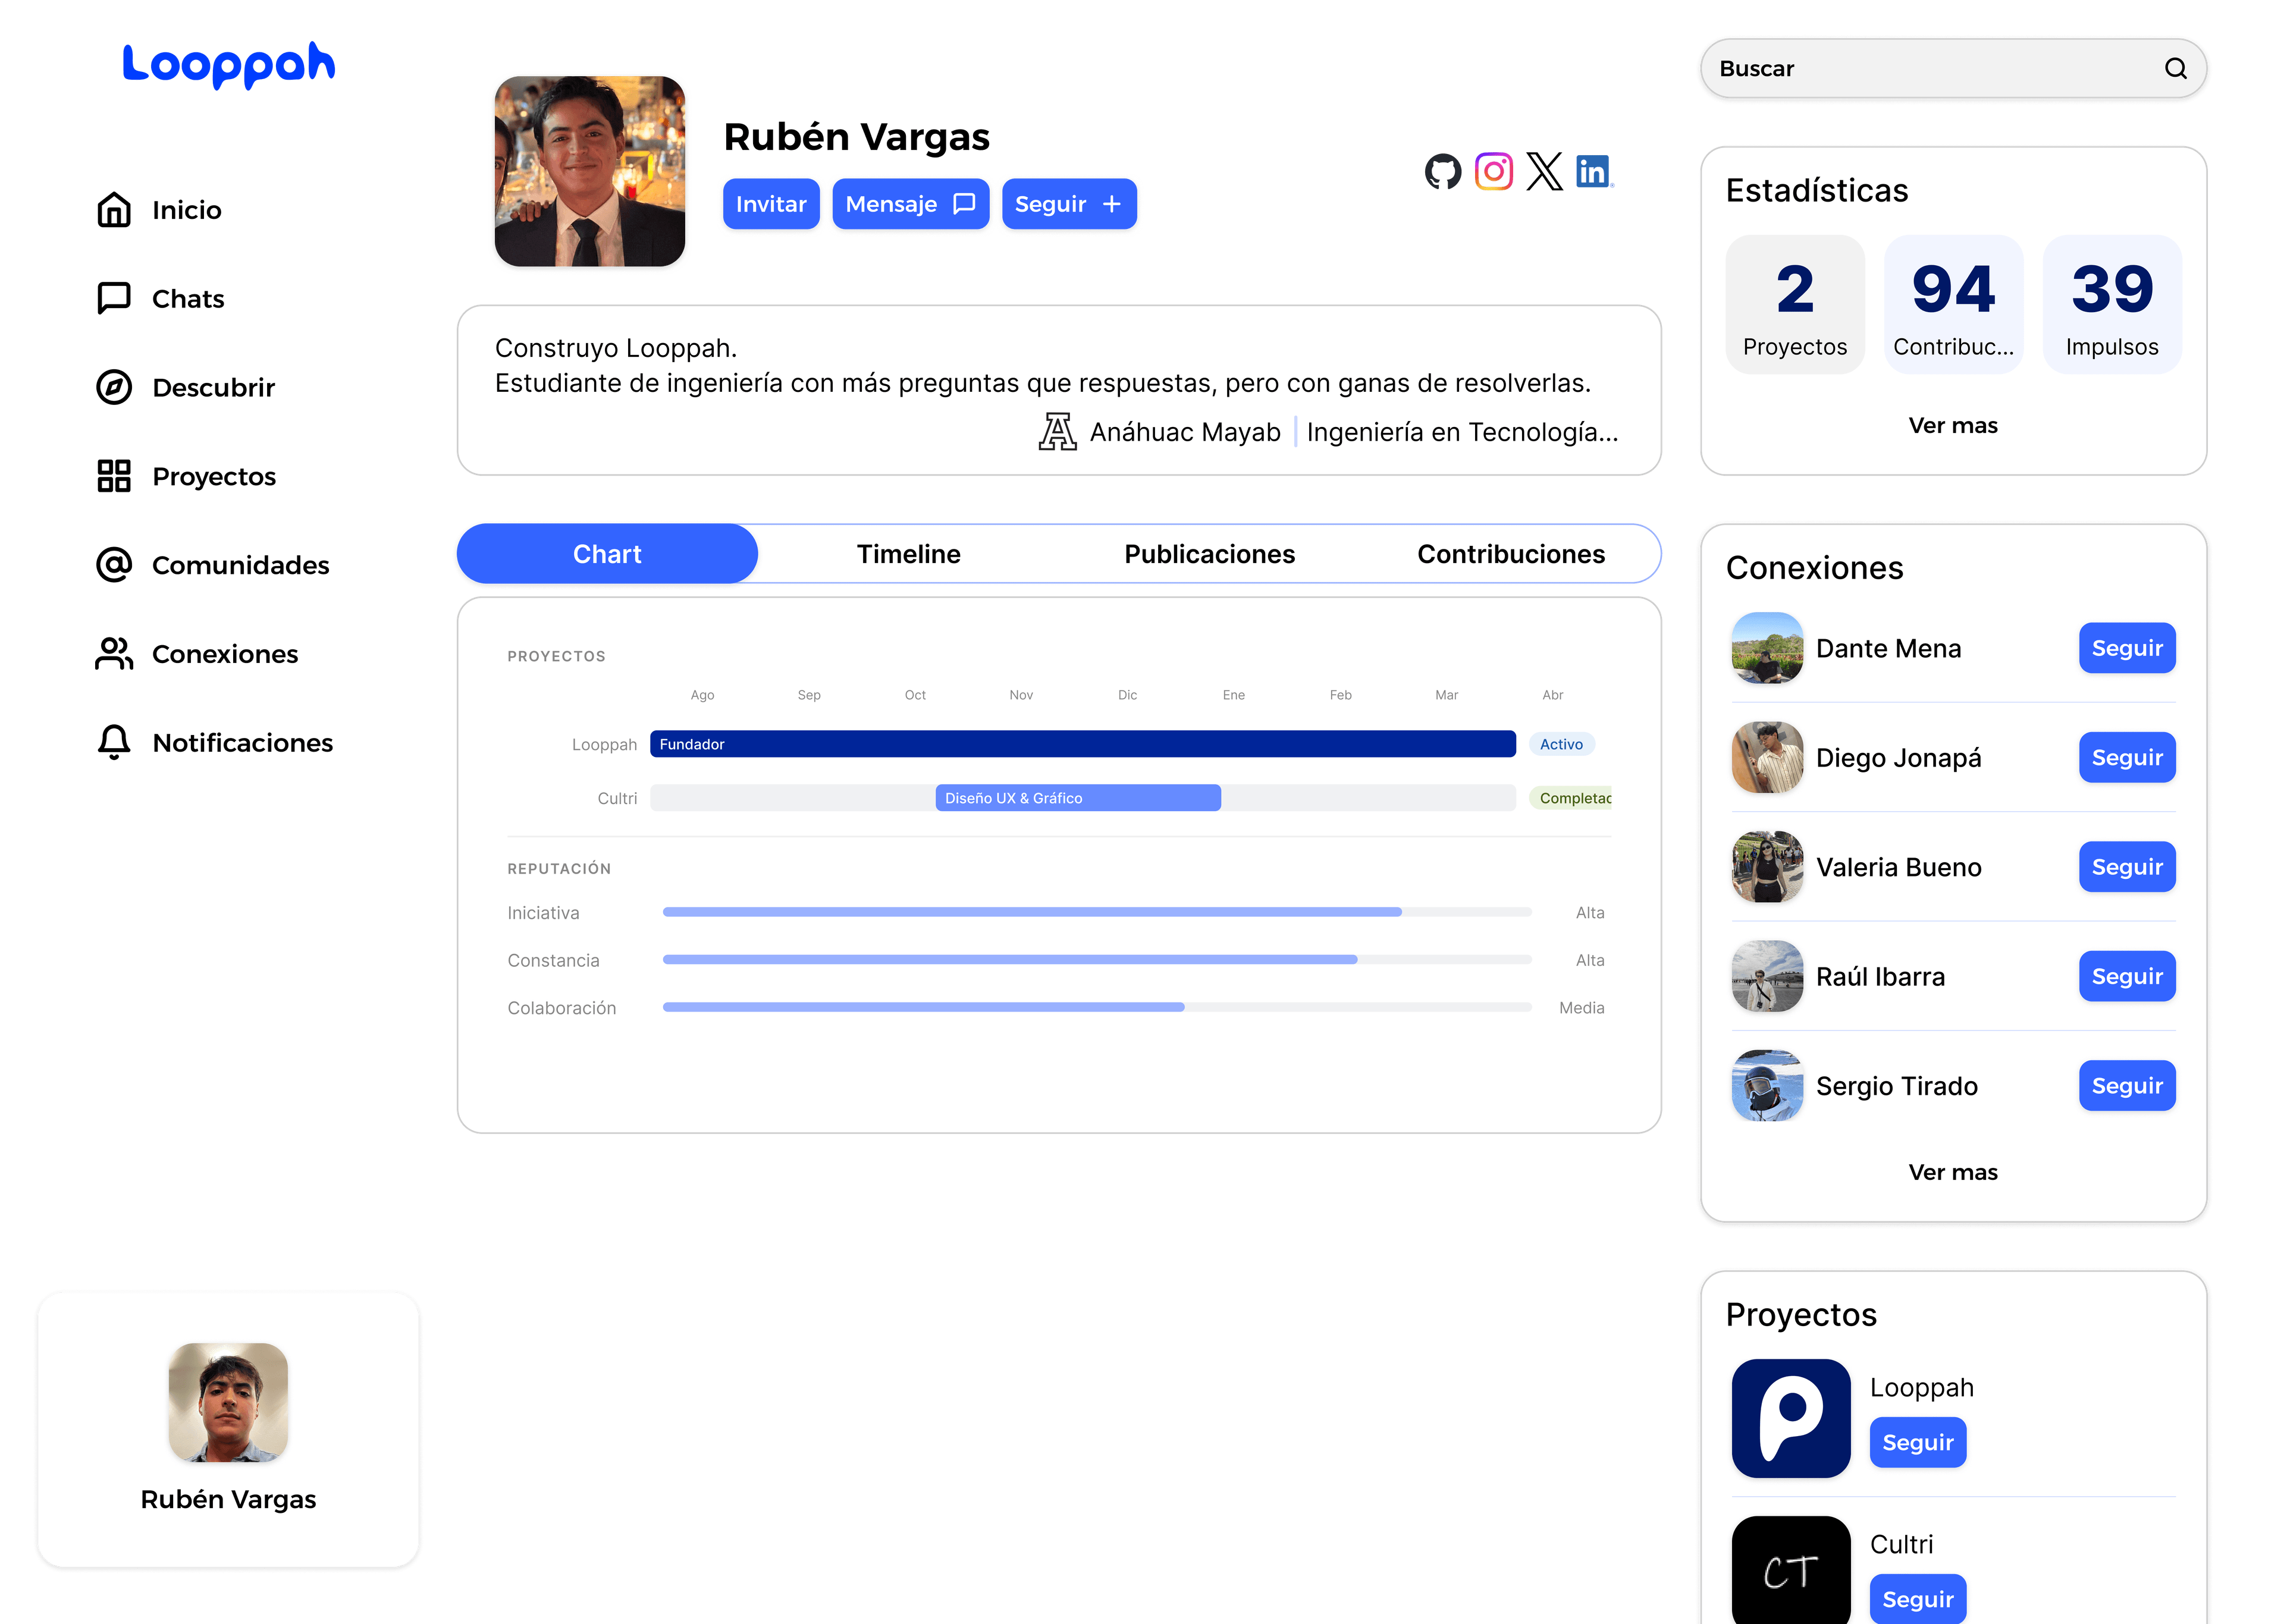2284x1624 pixels.
Task: Expand Conexiones list with Ver mas
Action: pos(1952,1172)
